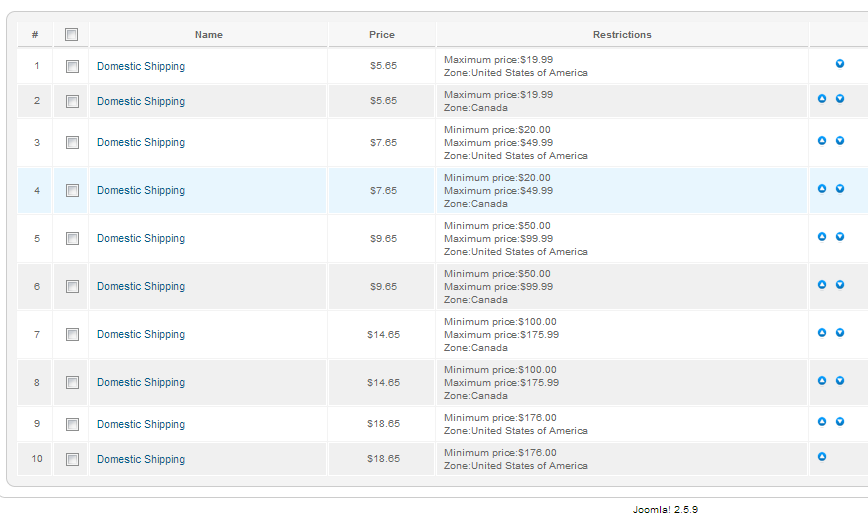Image resolution: width=868 pixels, height=526 pixels.
Task: Open Domestic Shipping link in row 2
Action: 141,102
